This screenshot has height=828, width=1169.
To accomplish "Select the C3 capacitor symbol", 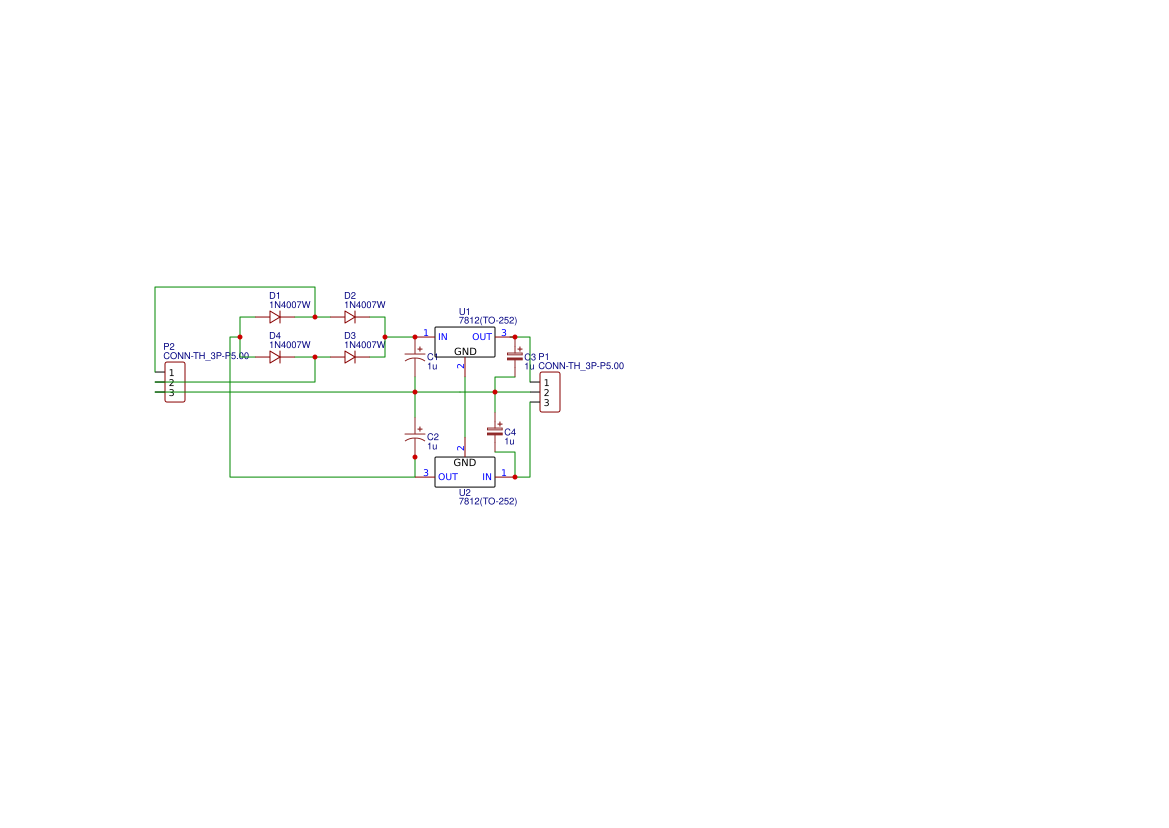I will click(514, 355).
